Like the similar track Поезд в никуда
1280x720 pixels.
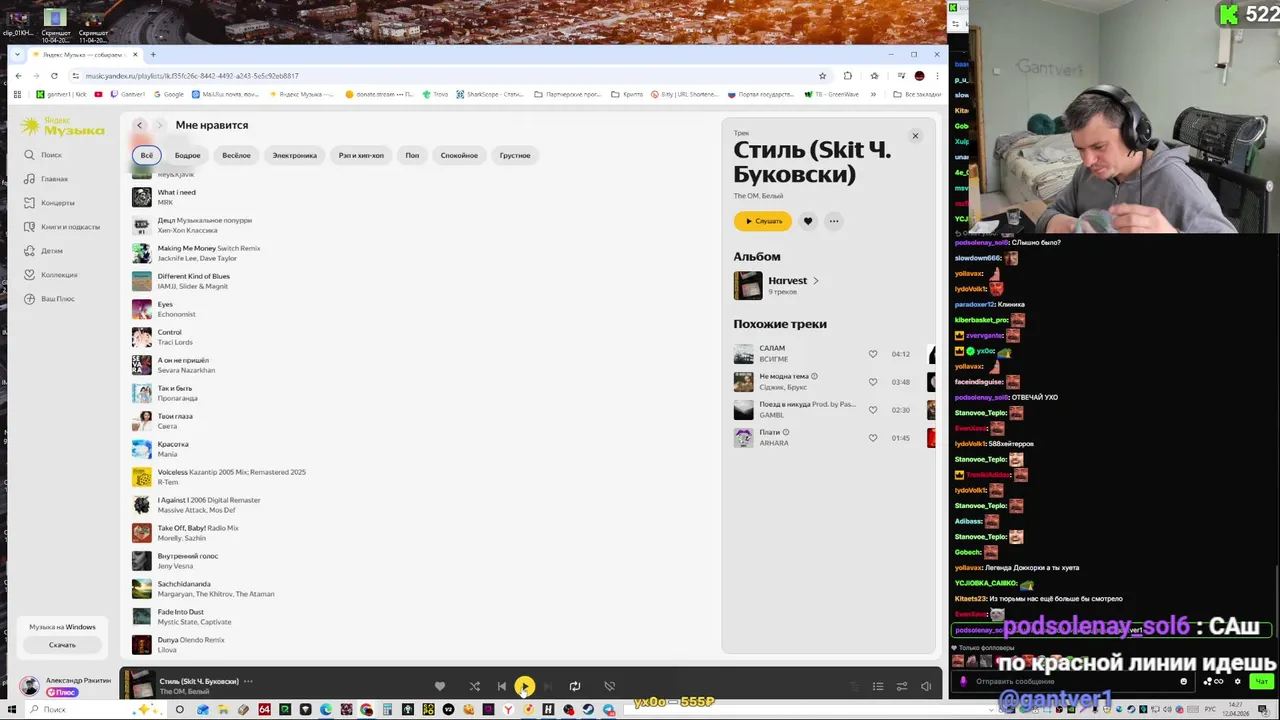tap(872, 410)
